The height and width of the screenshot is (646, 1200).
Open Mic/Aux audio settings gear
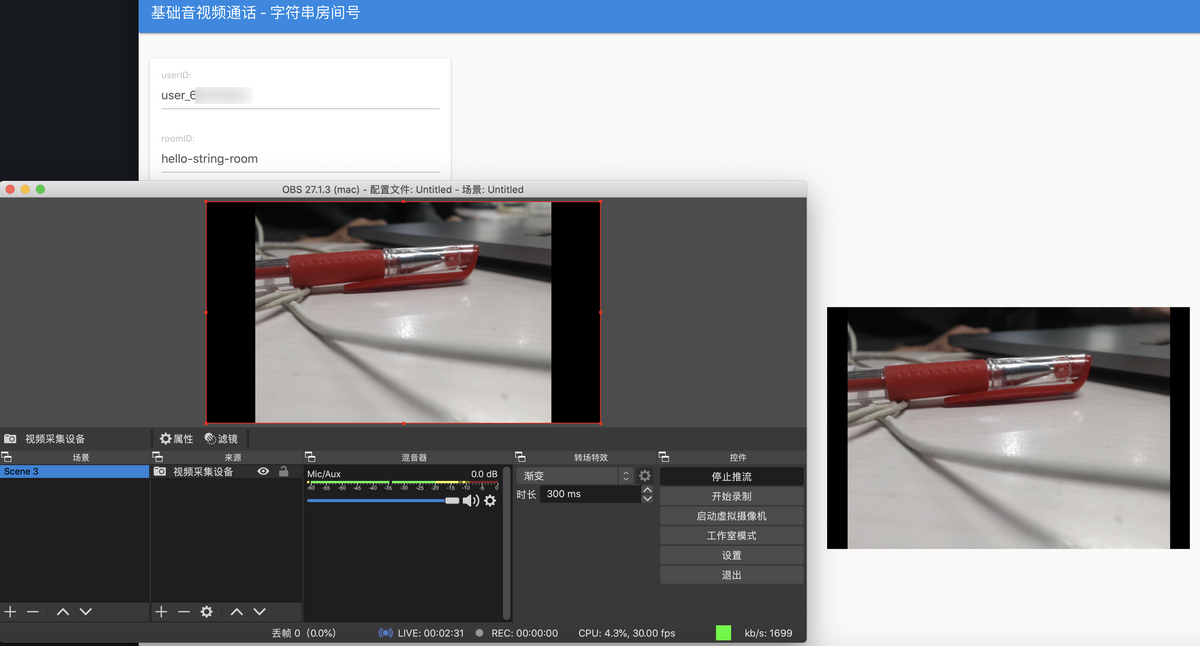pyautogui.click(x=490, y=500)
